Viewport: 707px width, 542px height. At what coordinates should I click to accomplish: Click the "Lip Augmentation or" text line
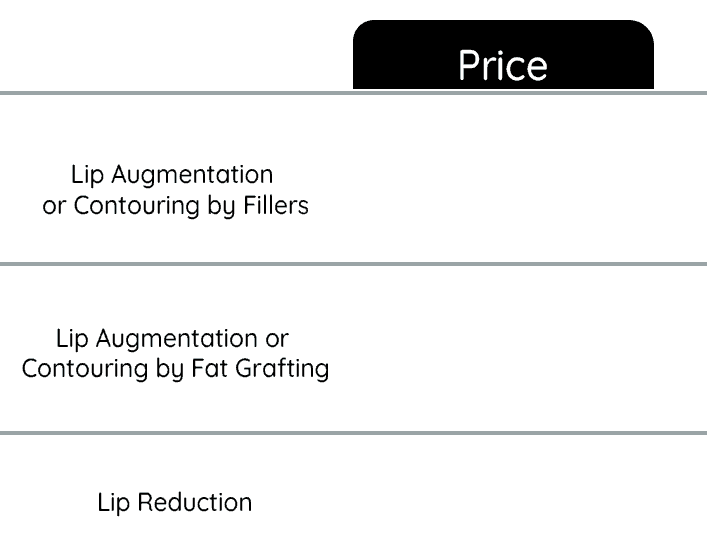[172, 338]
